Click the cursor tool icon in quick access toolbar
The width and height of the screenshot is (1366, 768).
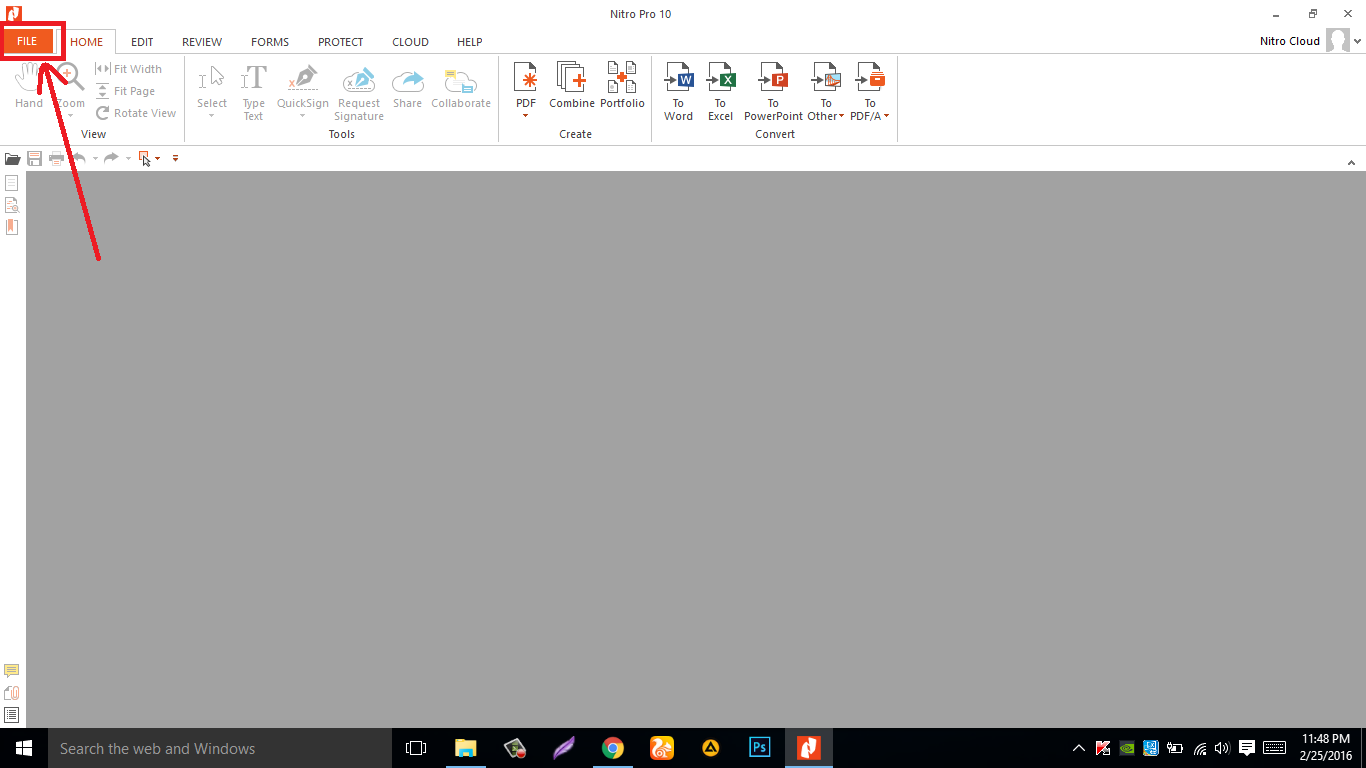(146, 158)
